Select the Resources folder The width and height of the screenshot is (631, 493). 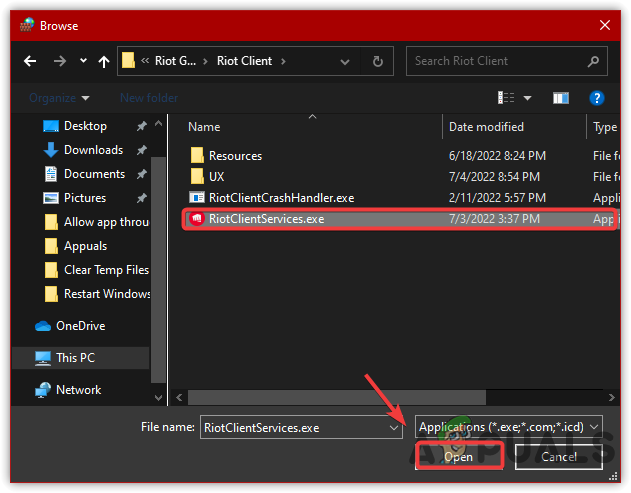(235, 156)
